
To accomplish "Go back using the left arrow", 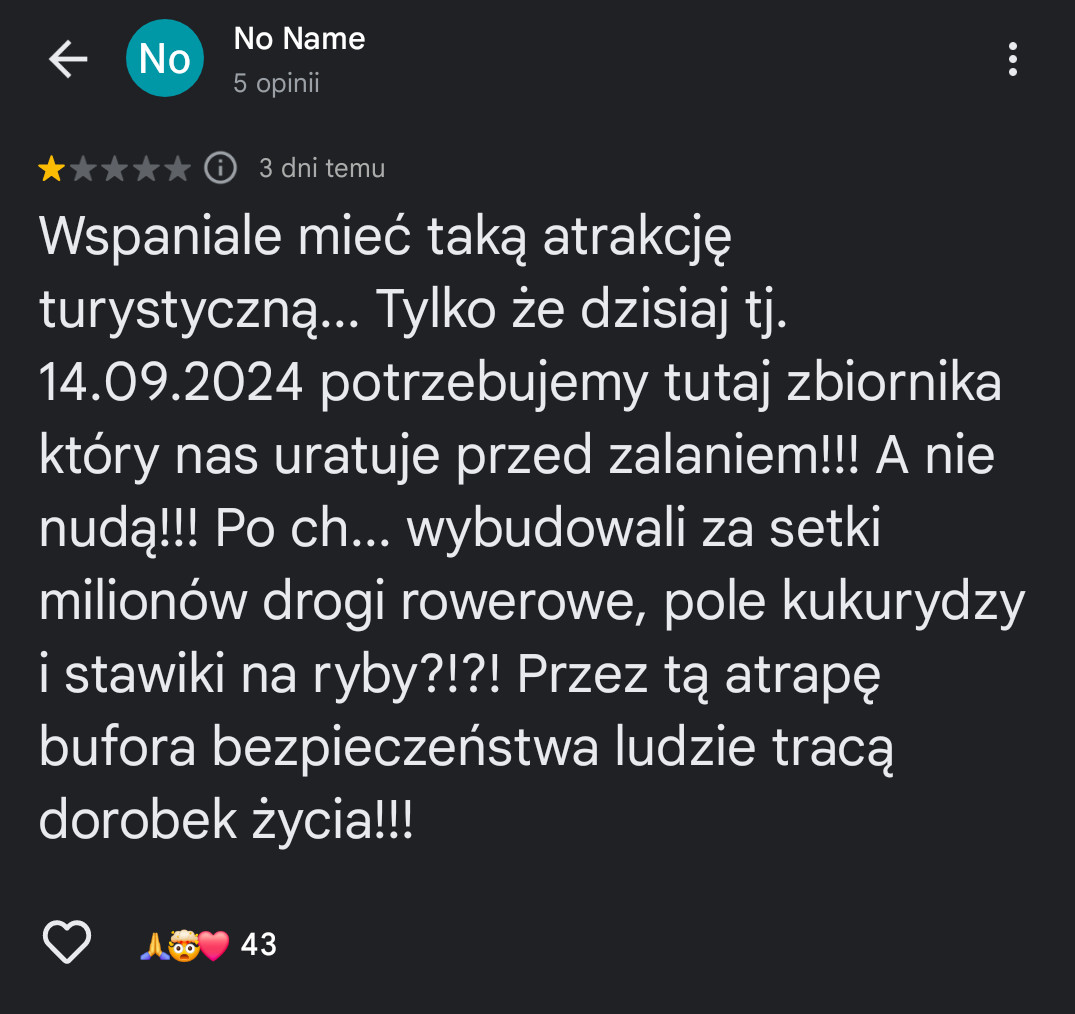I will pos(68,60).
